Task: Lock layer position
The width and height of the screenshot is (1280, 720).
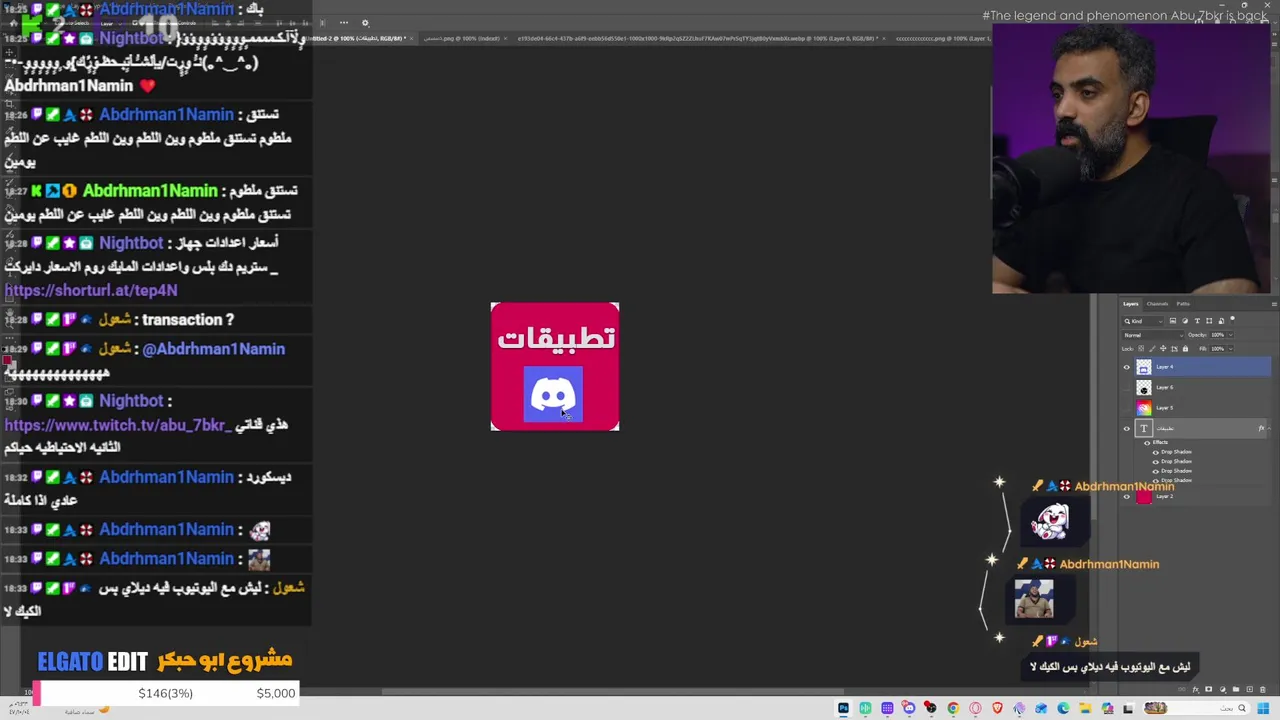Action: [1163, 349]
